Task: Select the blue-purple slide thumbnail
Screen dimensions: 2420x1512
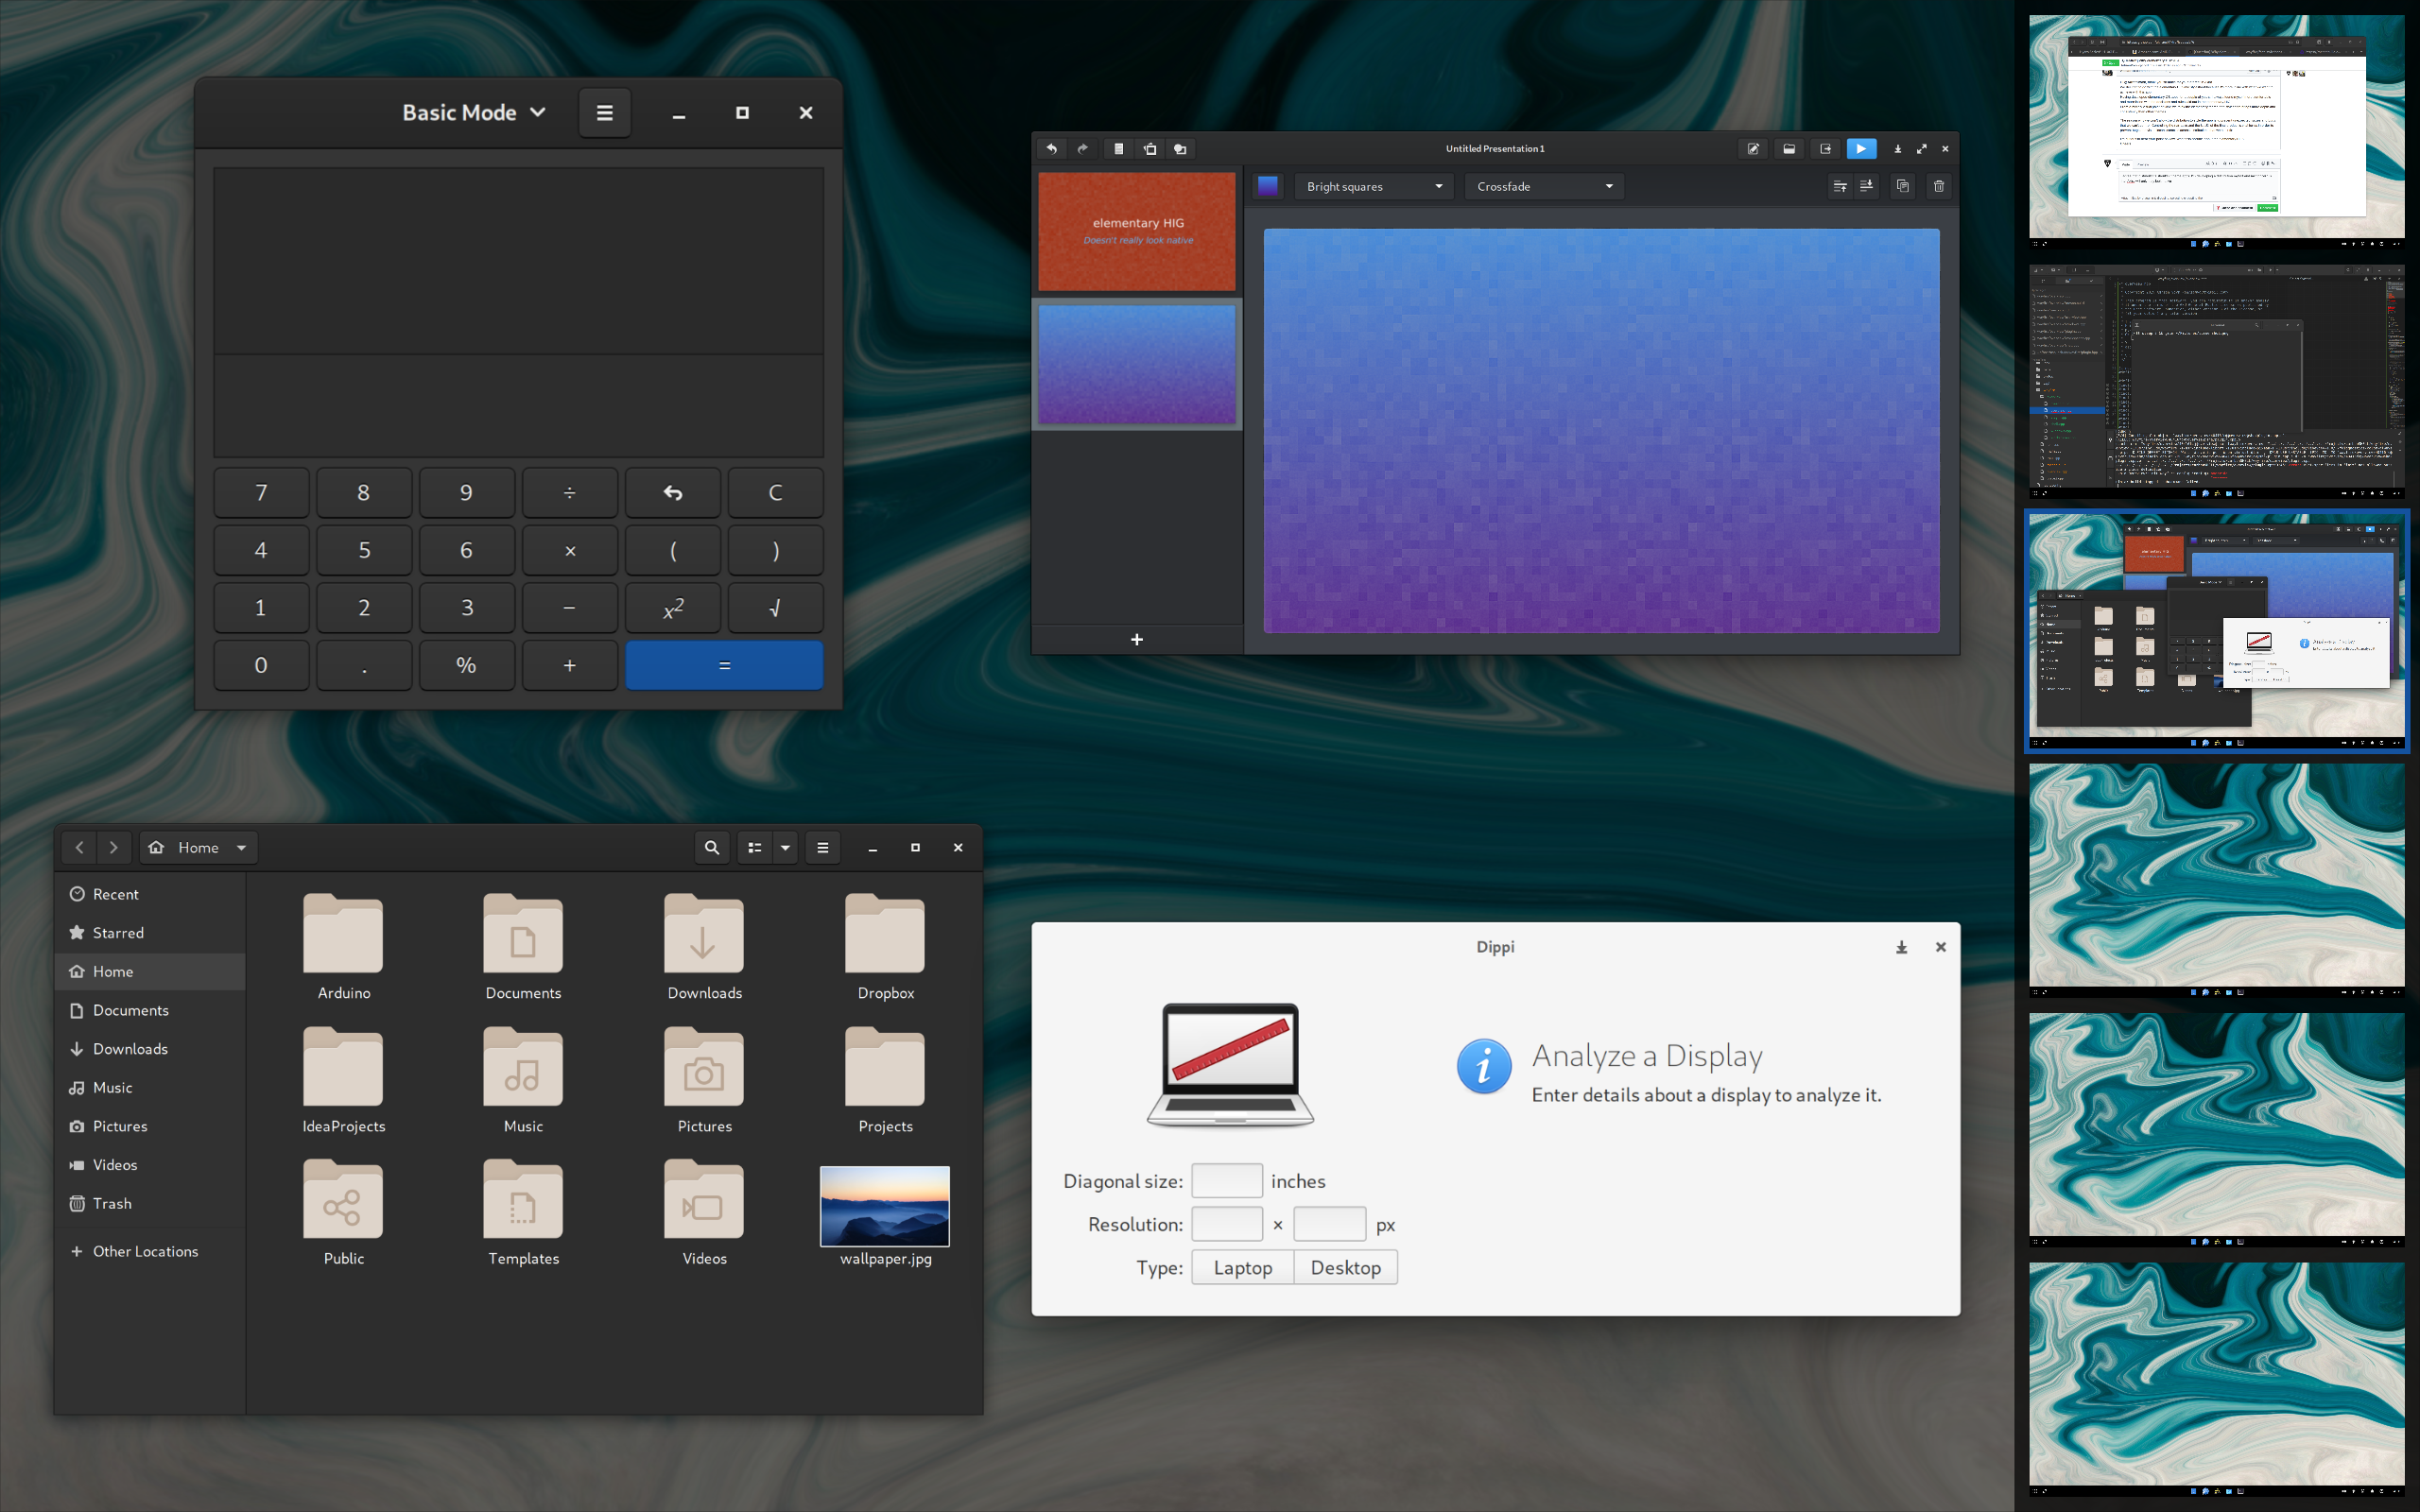Action: pyautogui.click(x=1137, y=365)
